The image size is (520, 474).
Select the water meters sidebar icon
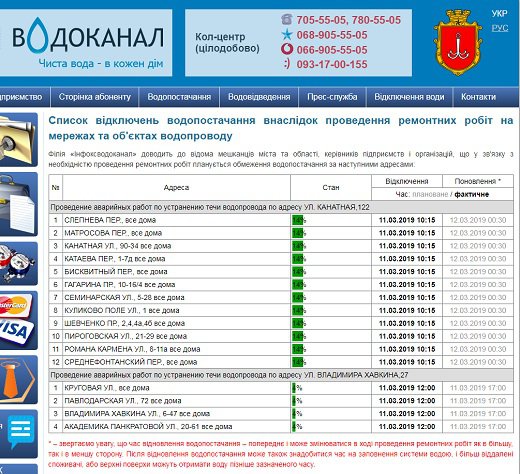pyautogui.click(x=18, y=263)
